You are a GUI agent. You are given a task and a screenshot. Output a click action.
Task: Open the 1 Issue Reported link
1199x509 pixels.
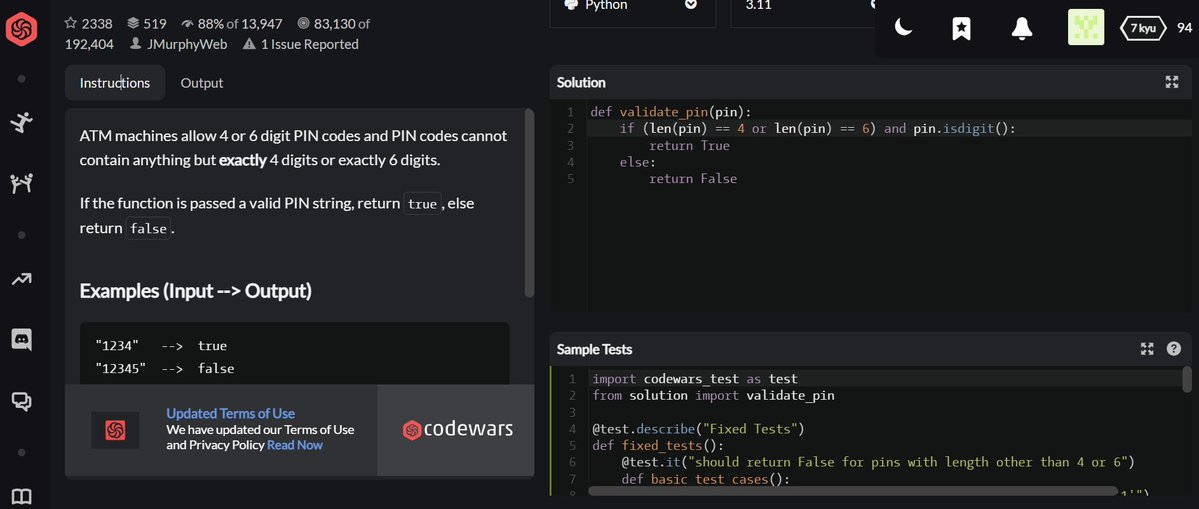coord(310,44)
